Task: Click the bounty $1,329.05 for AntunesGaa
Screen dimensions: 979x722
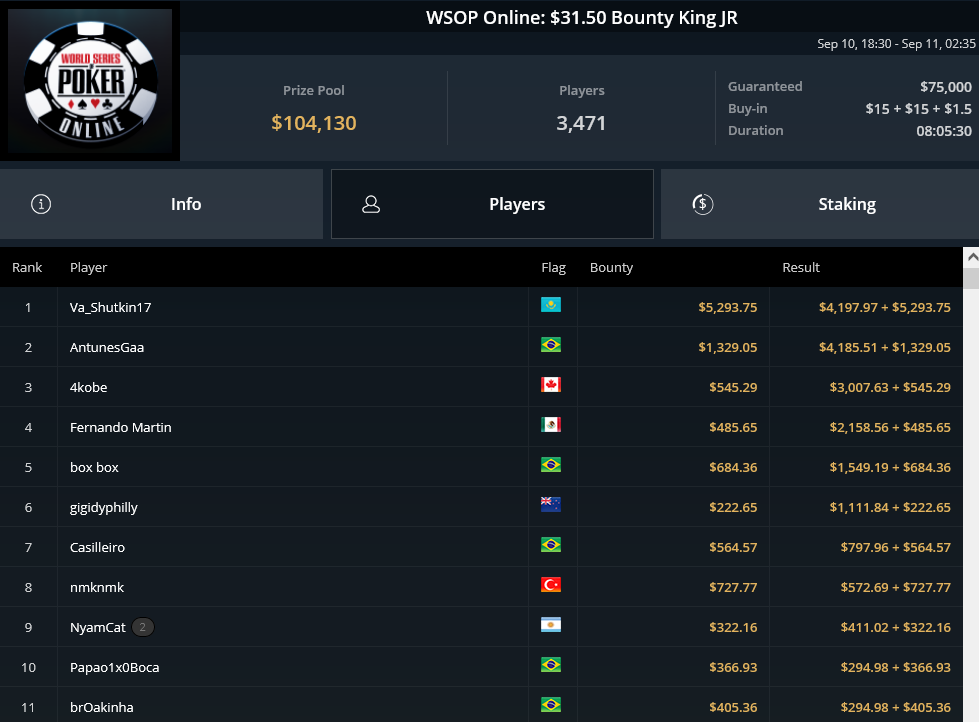Action: [728, 347]
